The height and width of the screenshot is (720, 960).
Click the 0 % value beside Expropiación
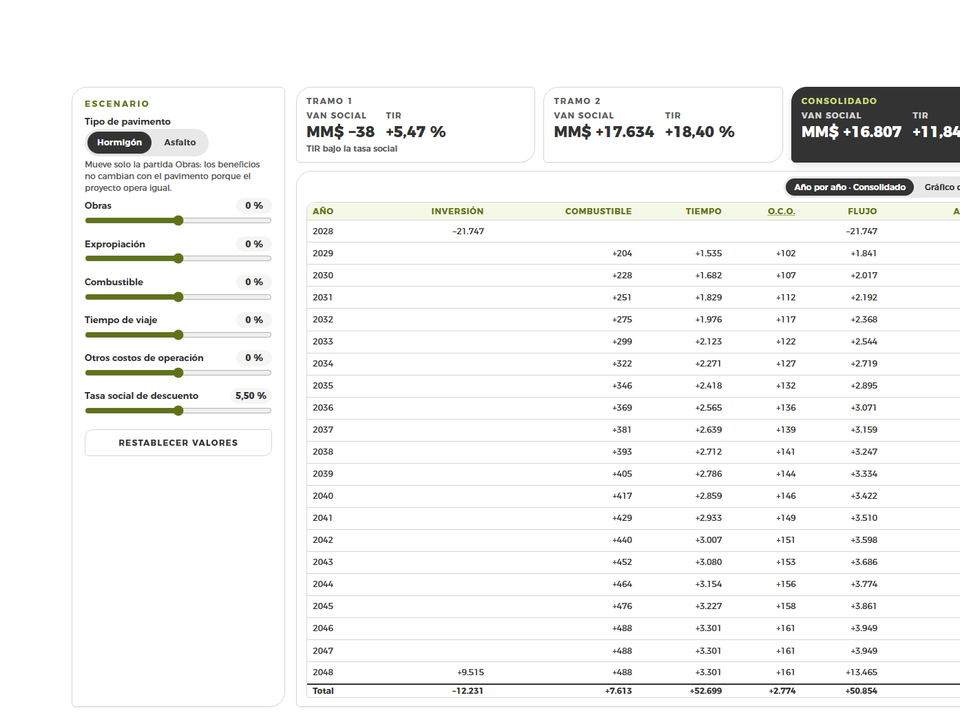pyautogui.click(x=254, y=244)
